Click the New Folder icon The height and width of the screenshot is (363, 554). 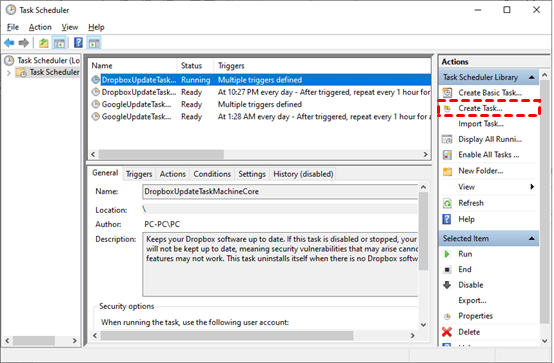coord(447,171)
